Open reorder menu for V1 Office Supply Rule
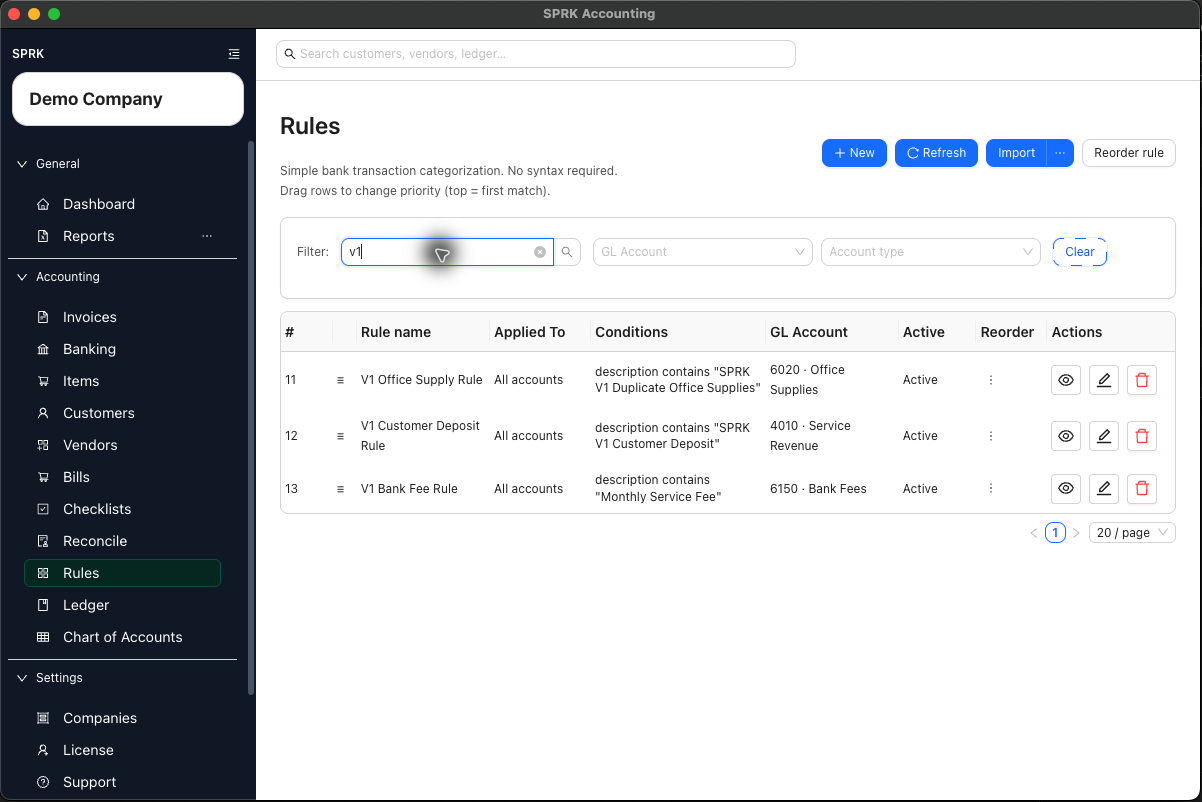The image size is (1202, 802). (x=991, y=380)
